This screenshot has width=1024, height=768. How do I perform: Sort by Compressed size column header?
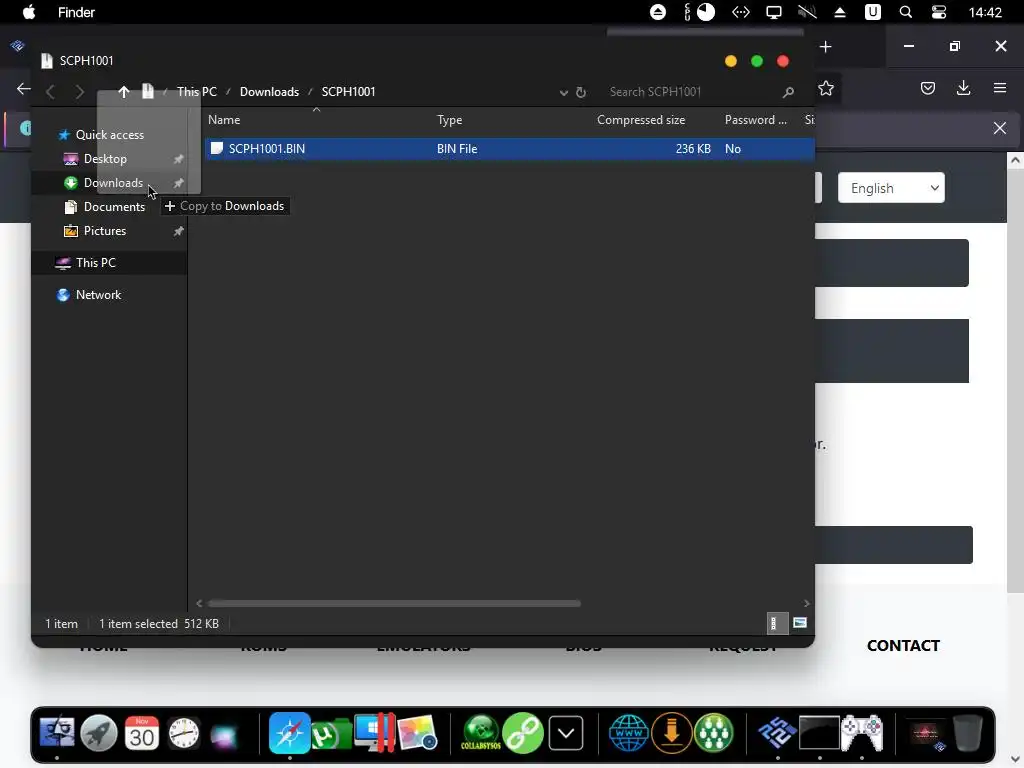coord(641,120)
